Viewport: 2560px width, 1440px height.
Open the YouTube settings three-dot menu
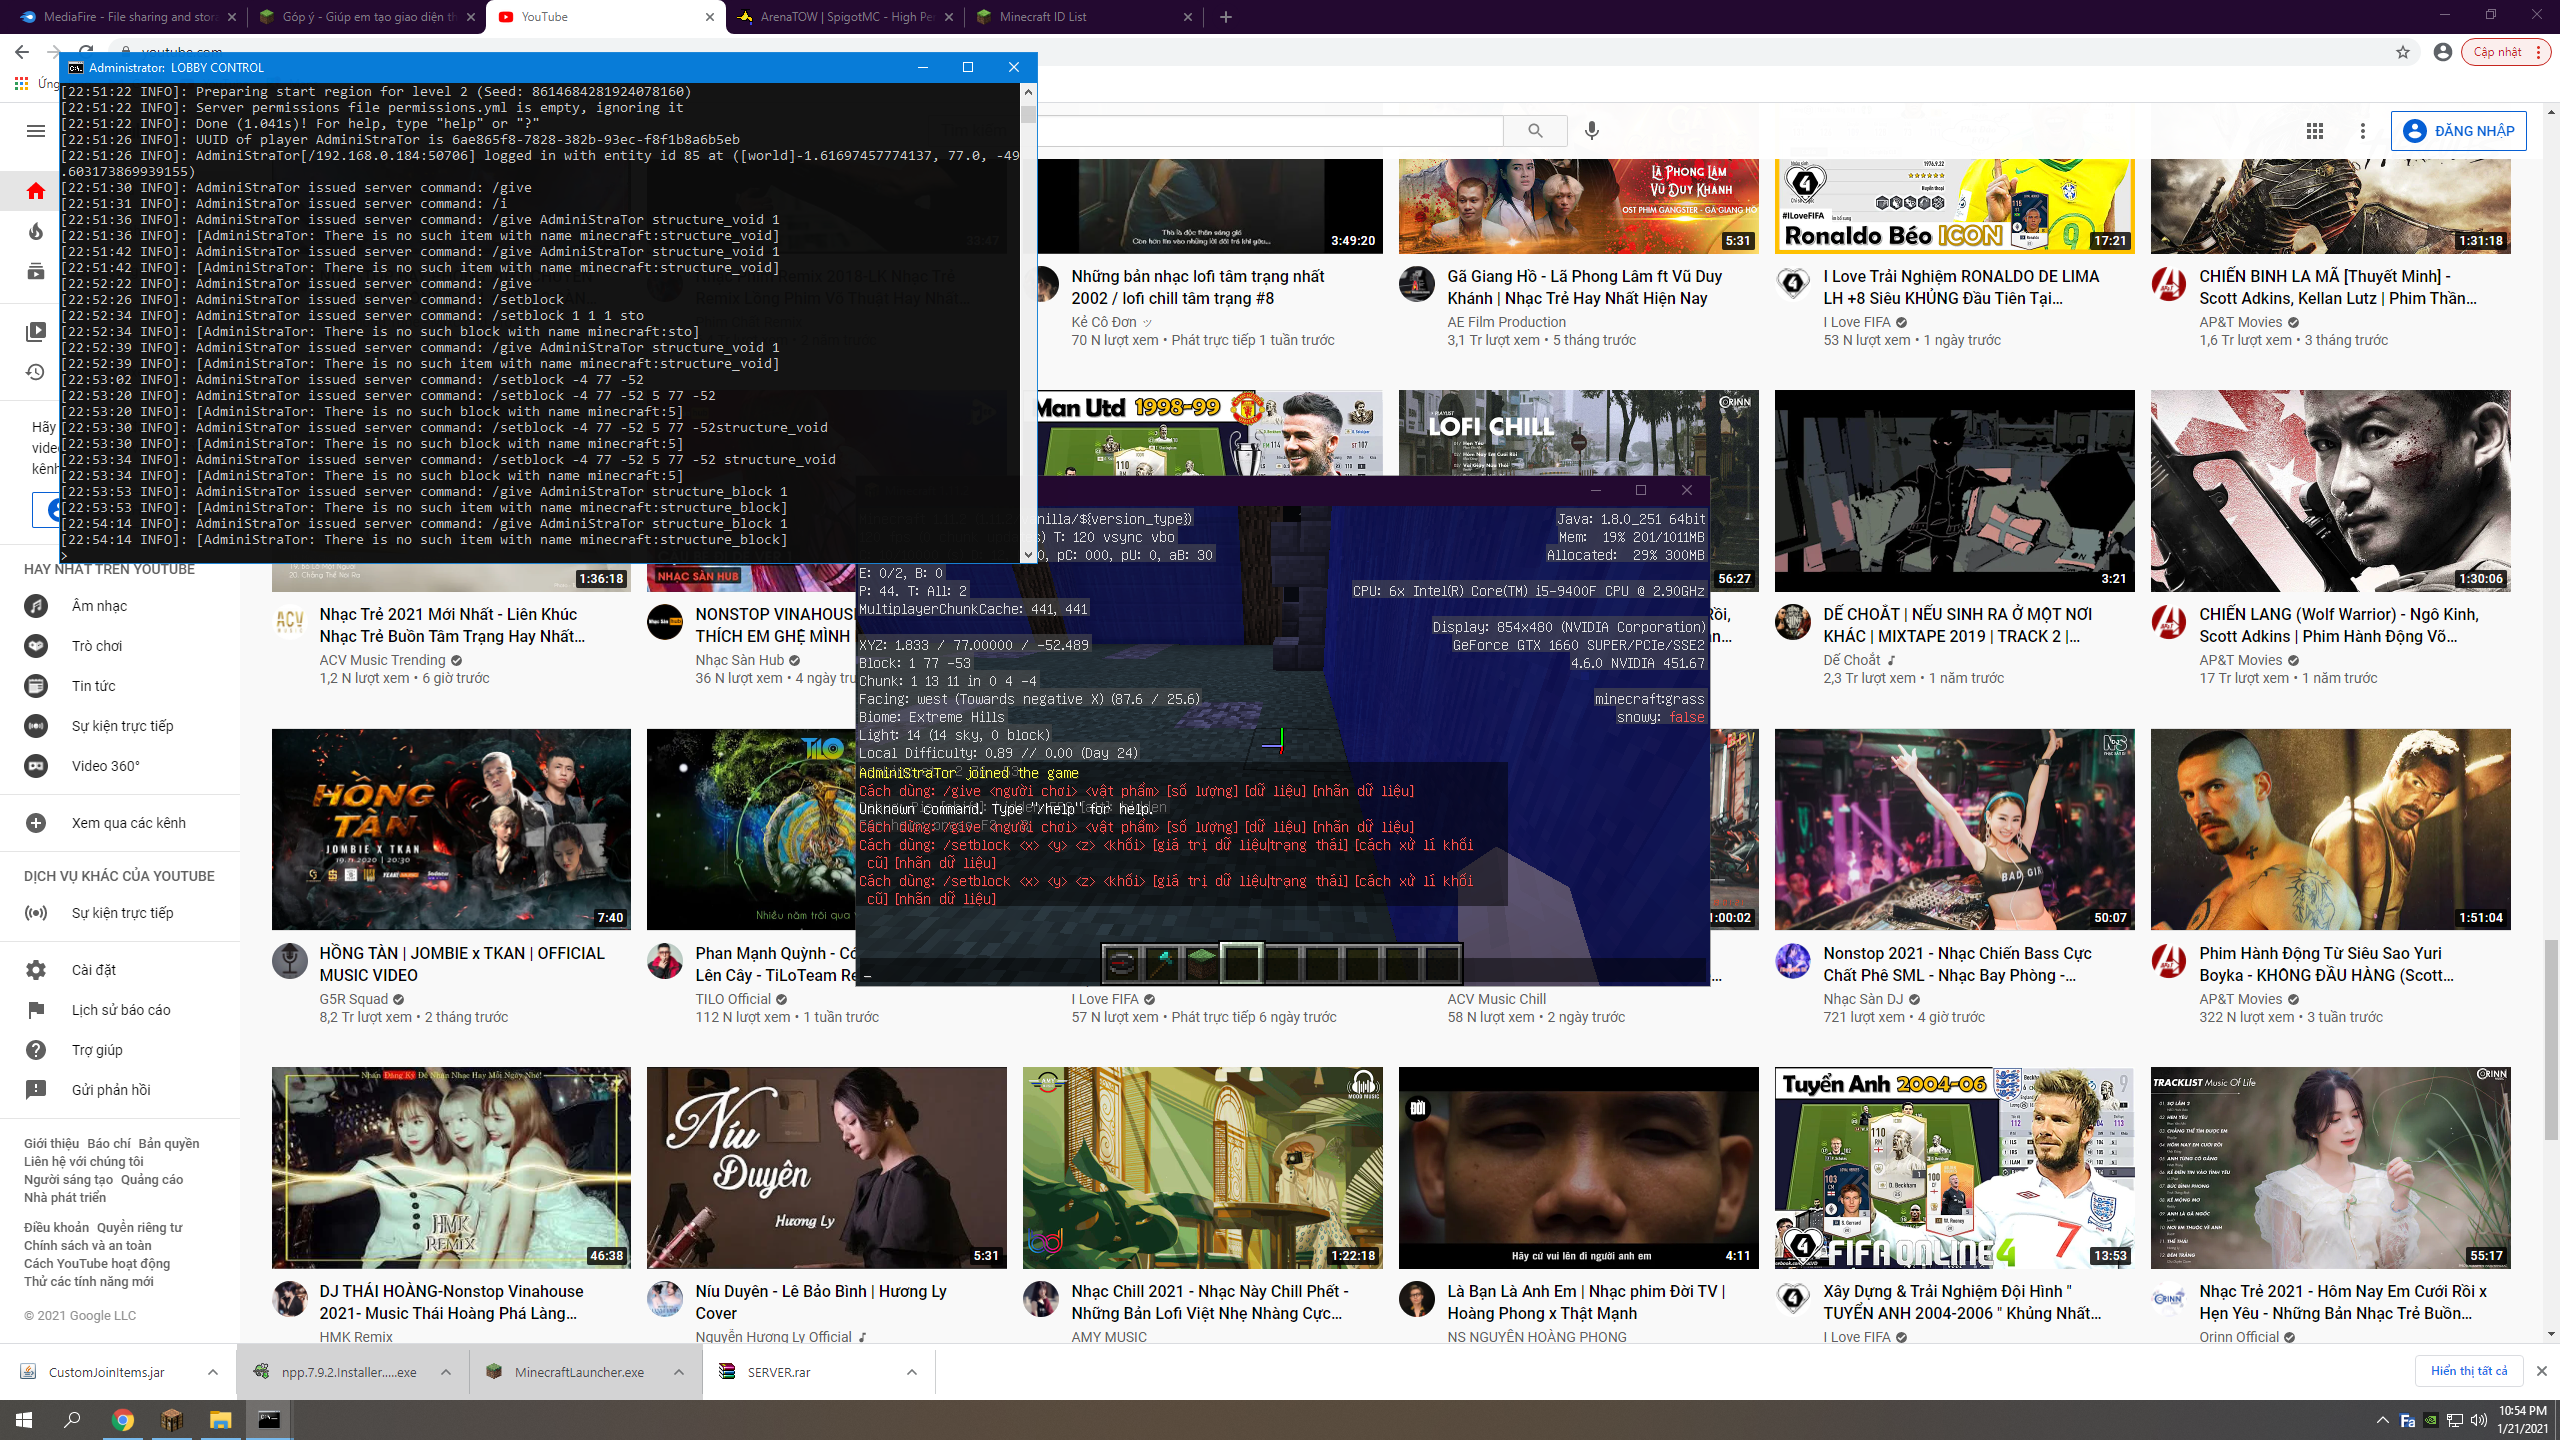tap(2363, 131)
